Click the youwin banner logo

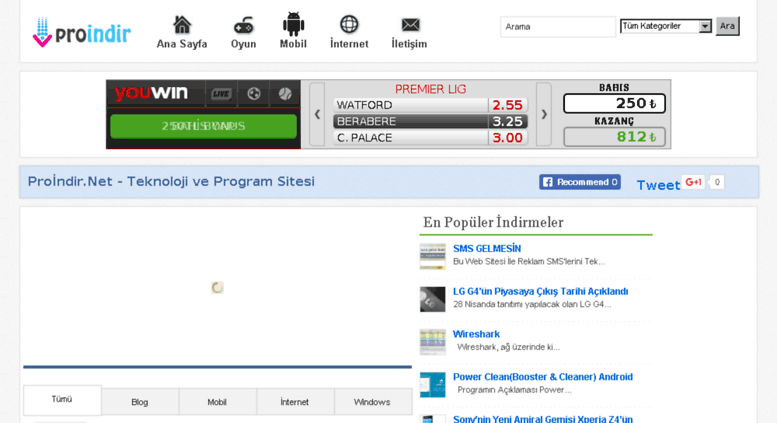pyautogui.click(x=152, y=93)
